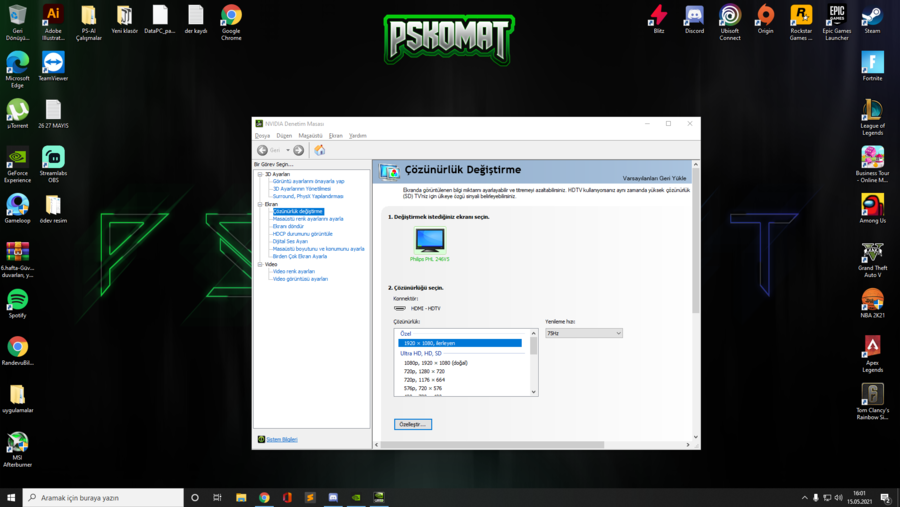
Task: Open Masaüstü renk ayarlarını ayarla
Action: tap(308, 219)
